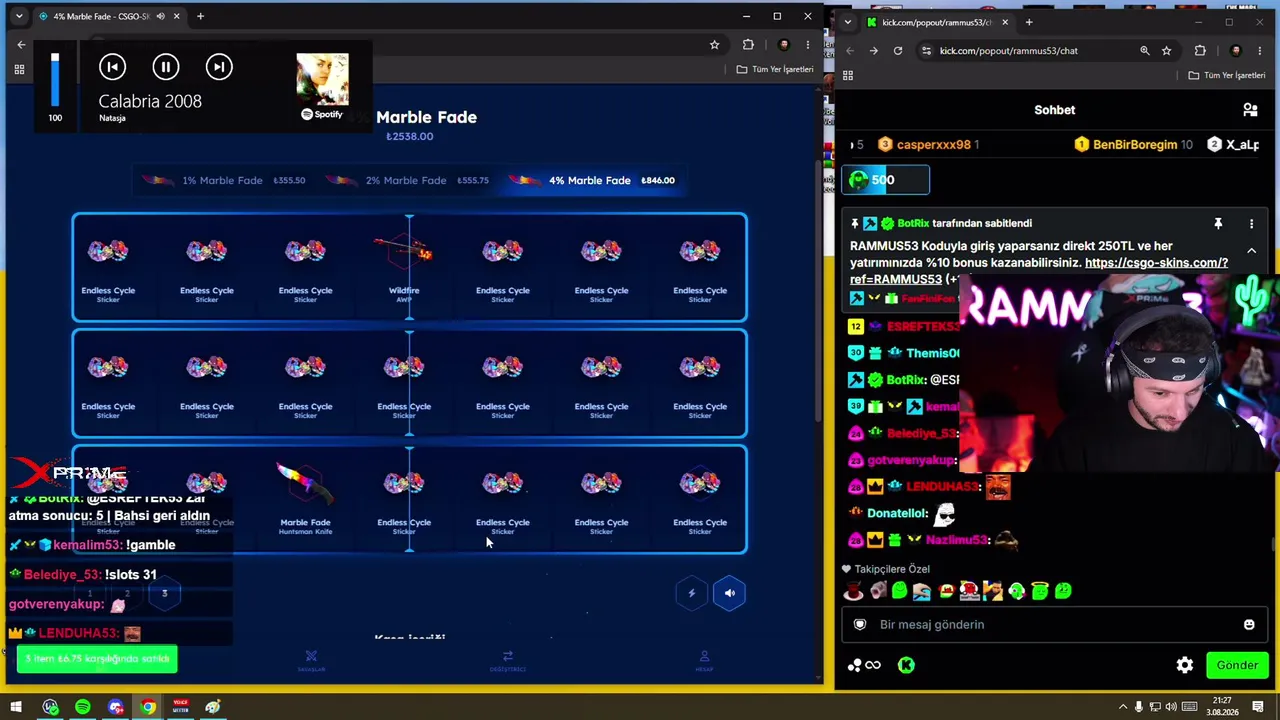This screenshot has width=1280, height=720.
Task: Open extensions in the CSGO-Skins window
Action: click(x=748, y=45)
